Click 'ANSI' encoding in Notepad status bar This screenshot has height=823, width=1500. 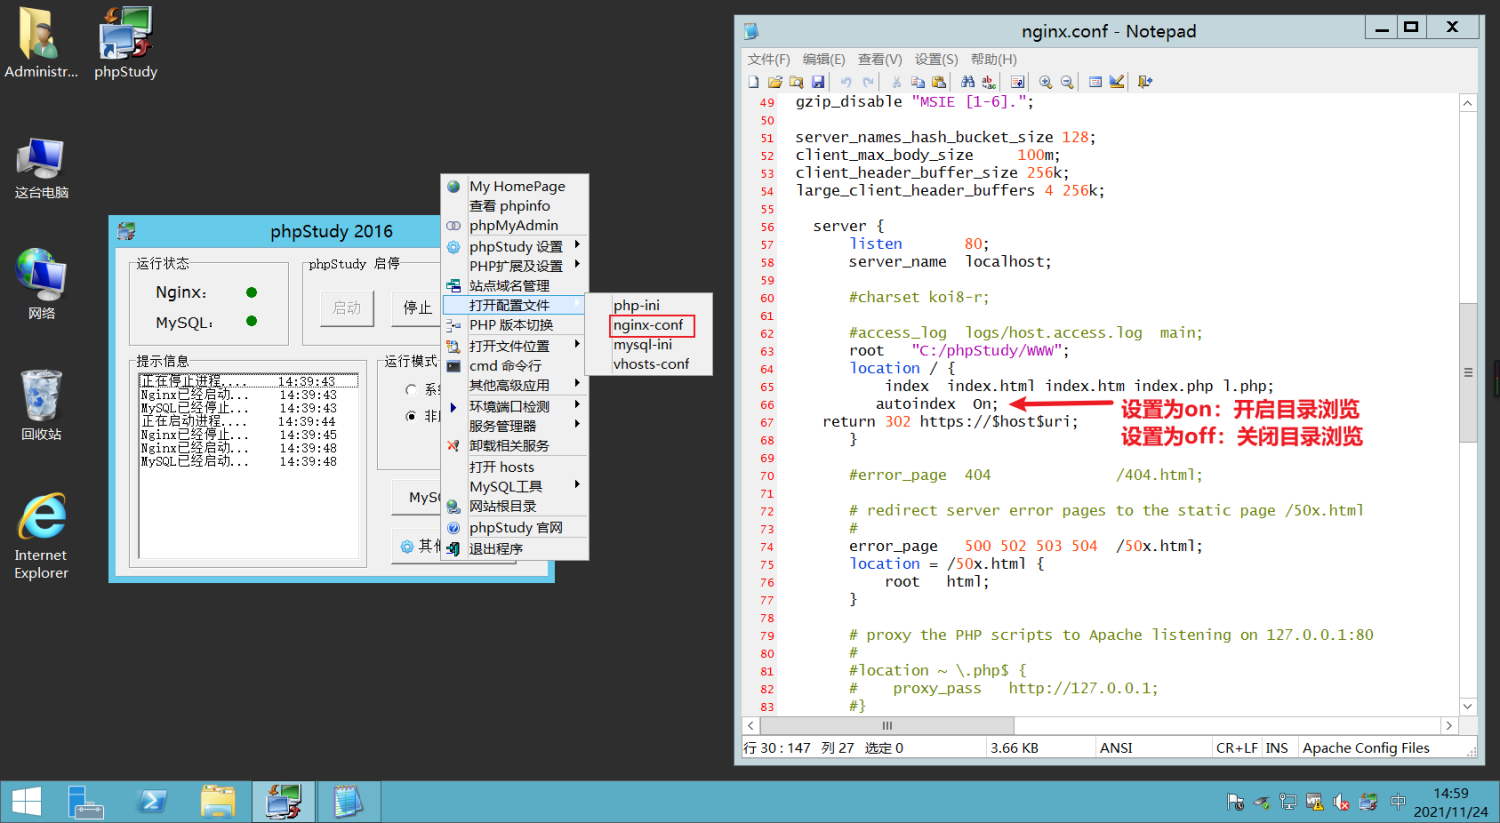pyautogui.click(x=1116, y=748)
